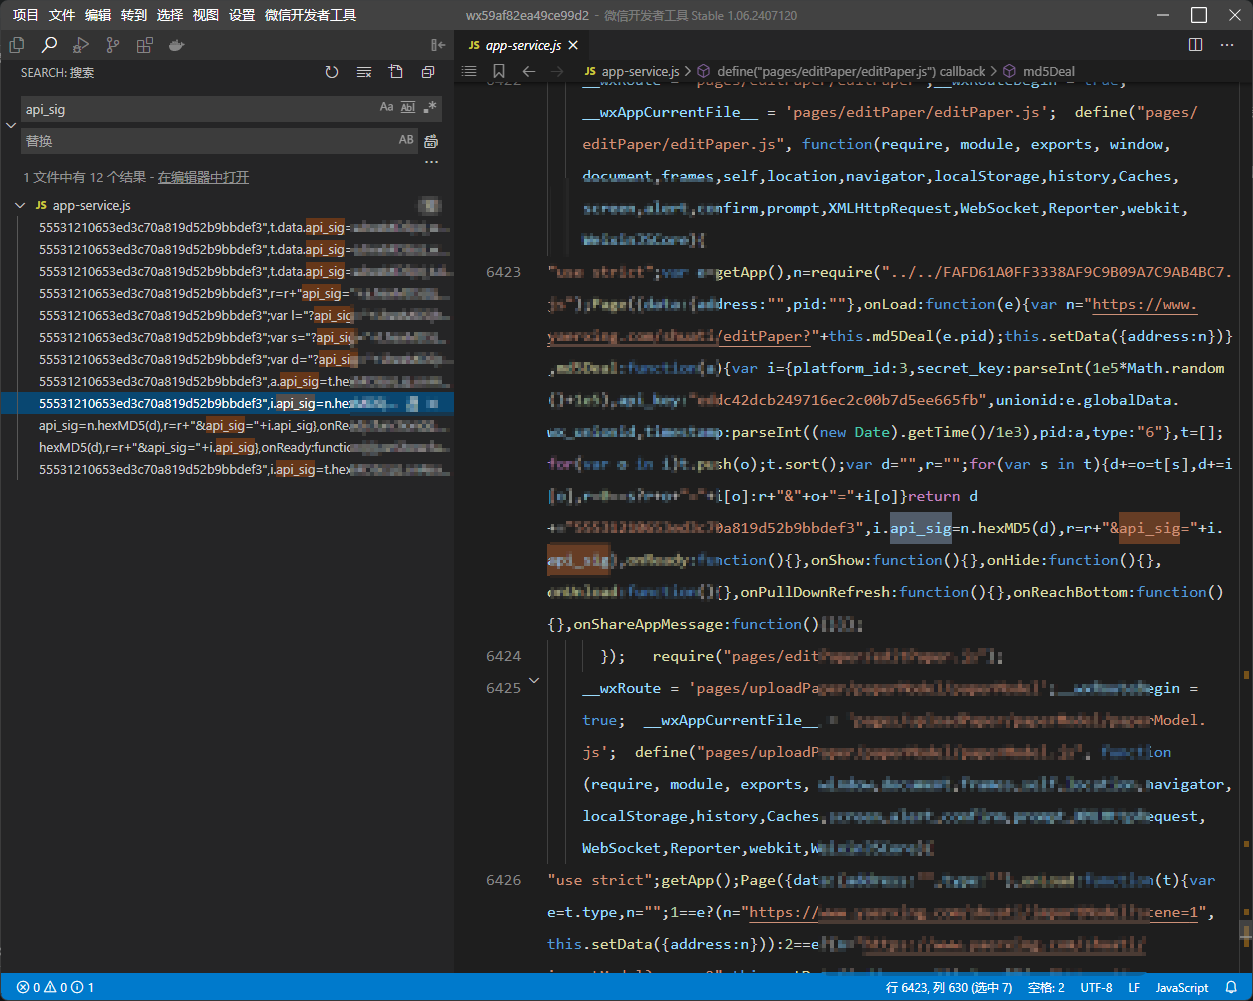This screenshot has height=1001, width=1253.
Task: Open the 微信开发者工具 menu
Action: [311, 15]
